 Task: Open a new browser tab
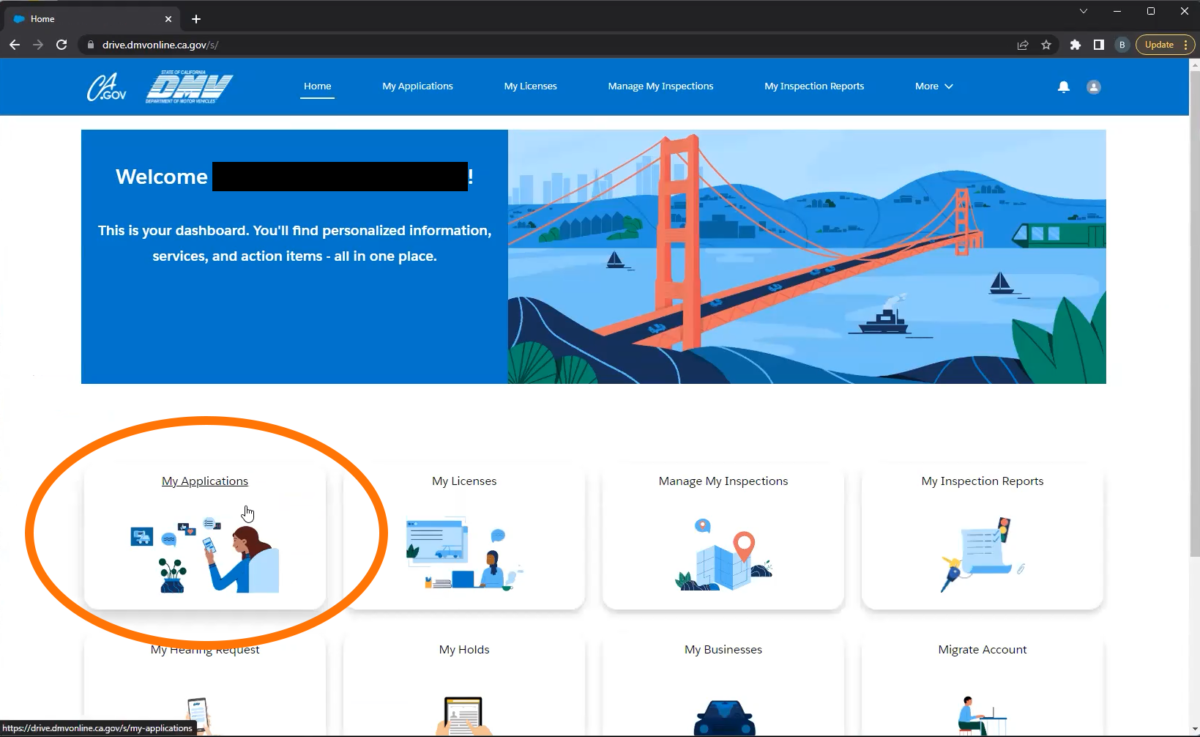coord(196,18)
